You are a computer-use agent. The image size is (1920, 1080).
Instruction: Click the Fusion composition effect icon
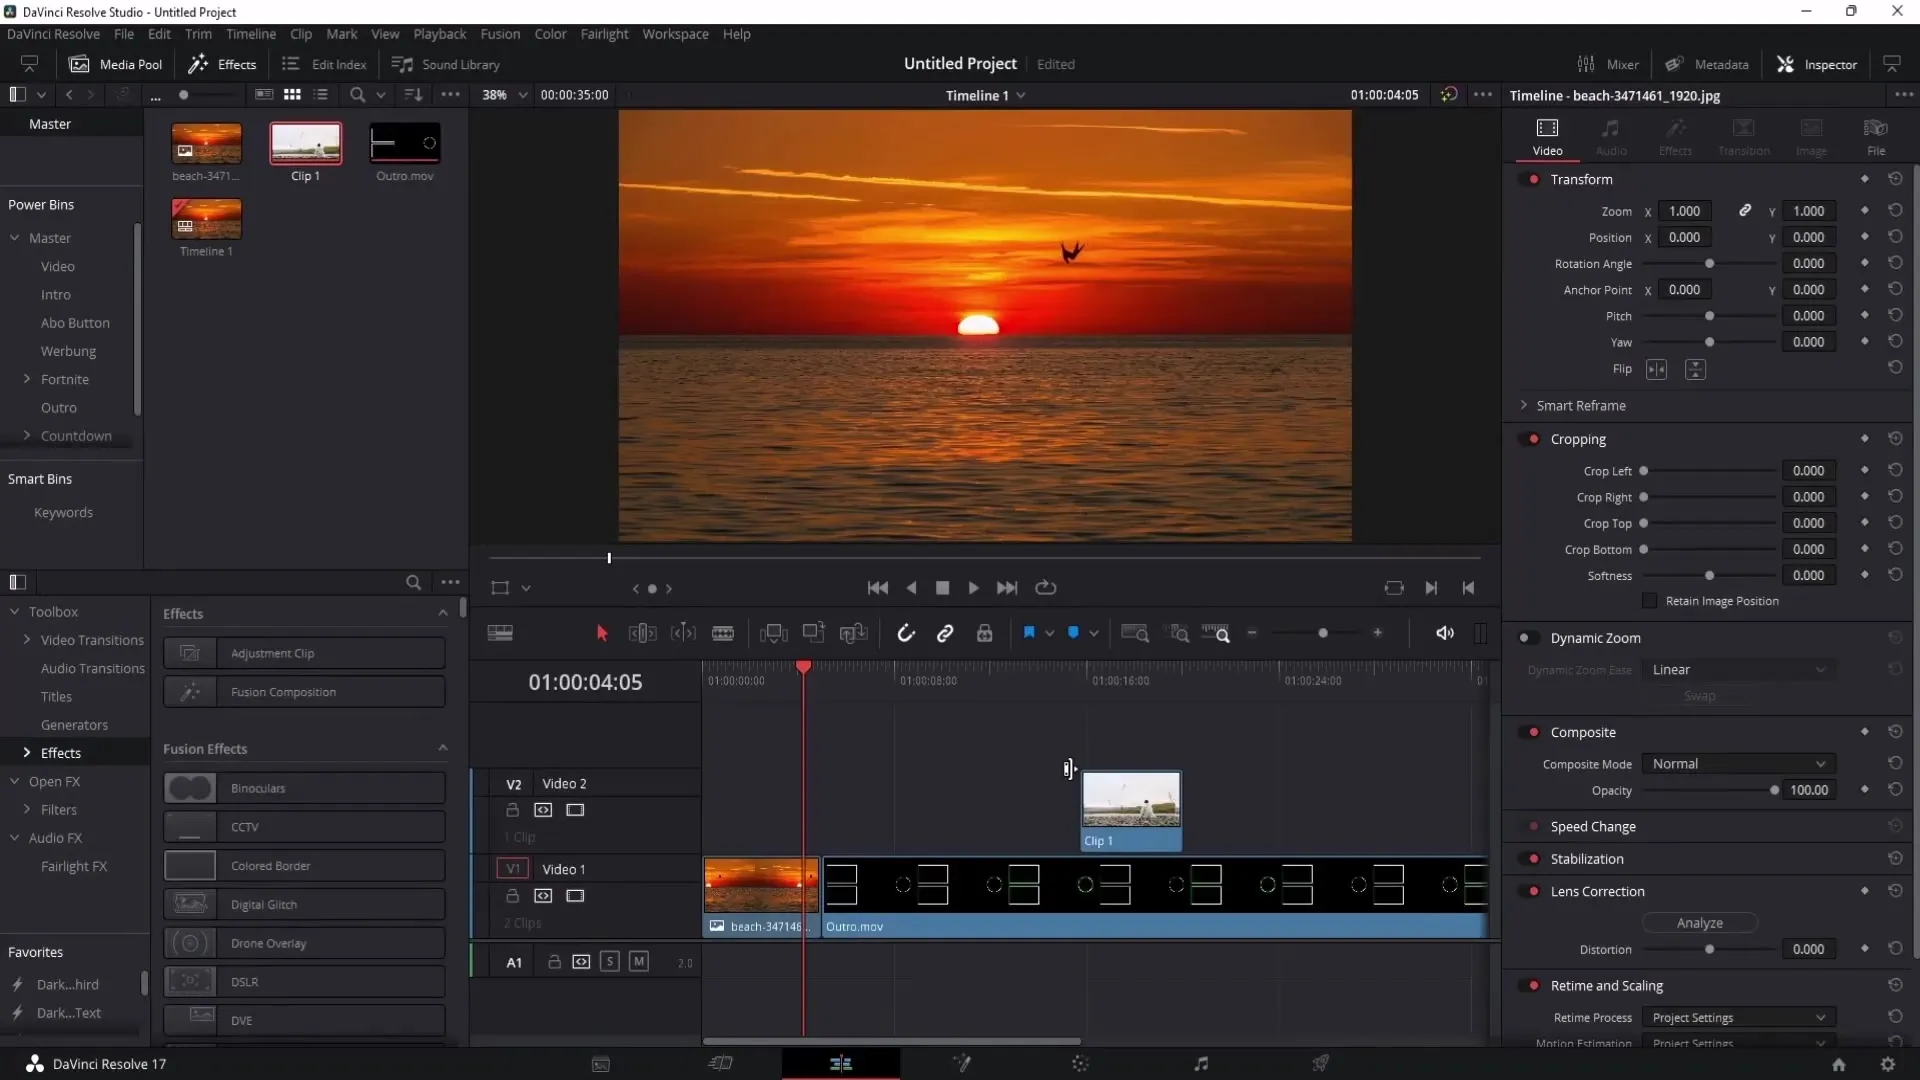pyautogui.click(x=189, y=691)
